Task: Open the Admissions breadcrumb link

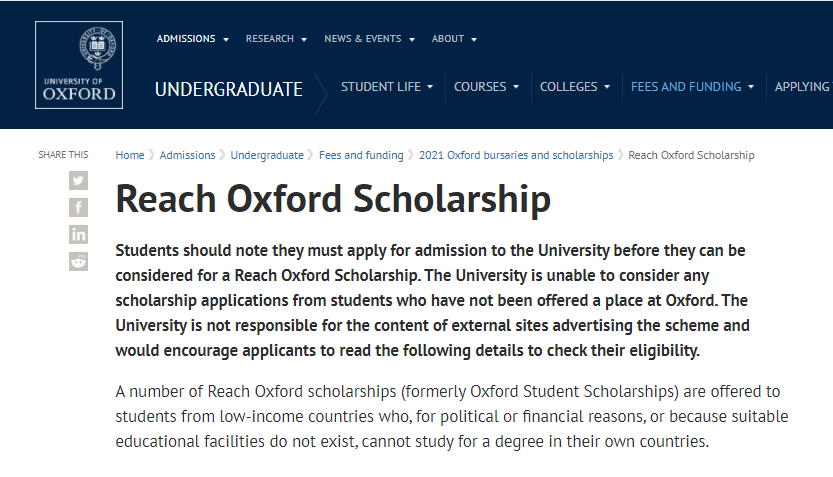Action: tap(188, 155)
